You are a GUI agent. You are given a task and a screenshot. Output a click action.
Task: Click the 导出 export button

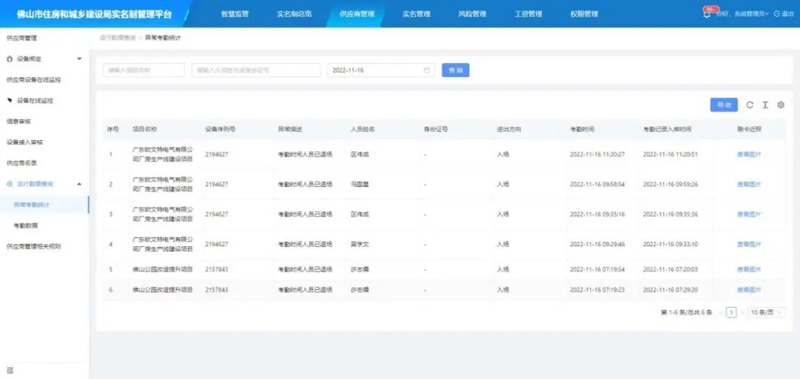coord(724,105)
